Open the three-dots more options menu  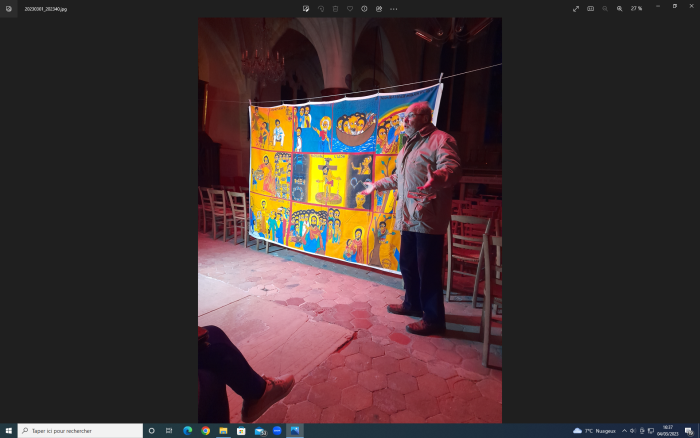tap(393, 8)
